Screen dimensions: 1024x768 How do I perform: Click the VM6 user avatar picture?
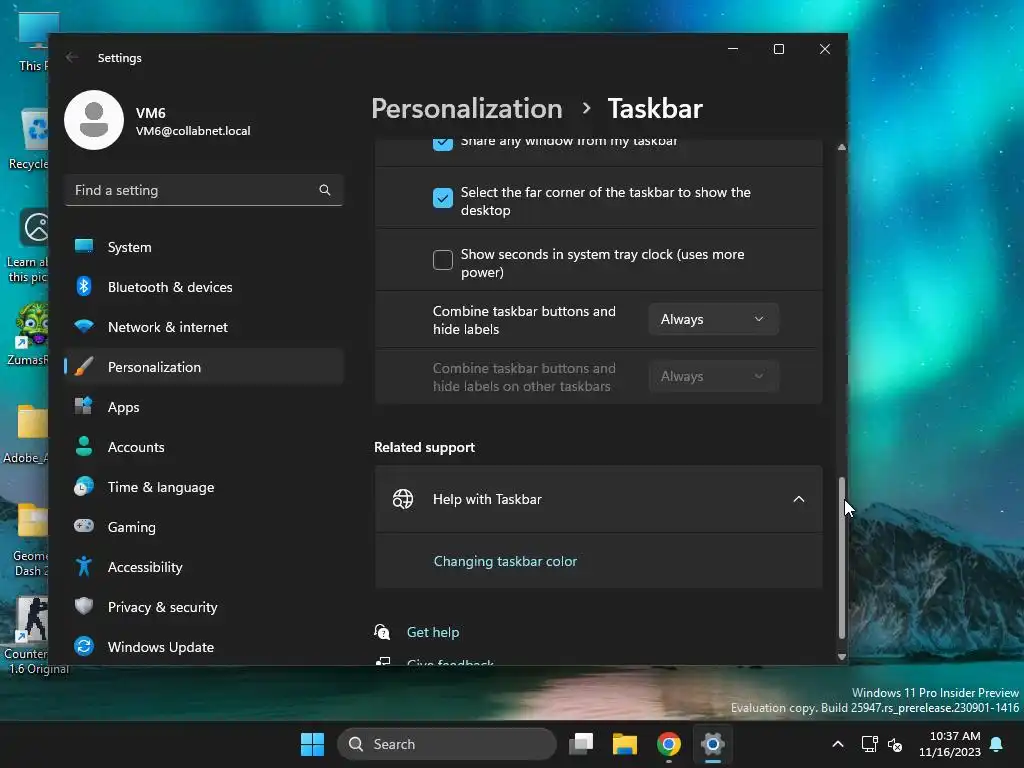[94, 120]
